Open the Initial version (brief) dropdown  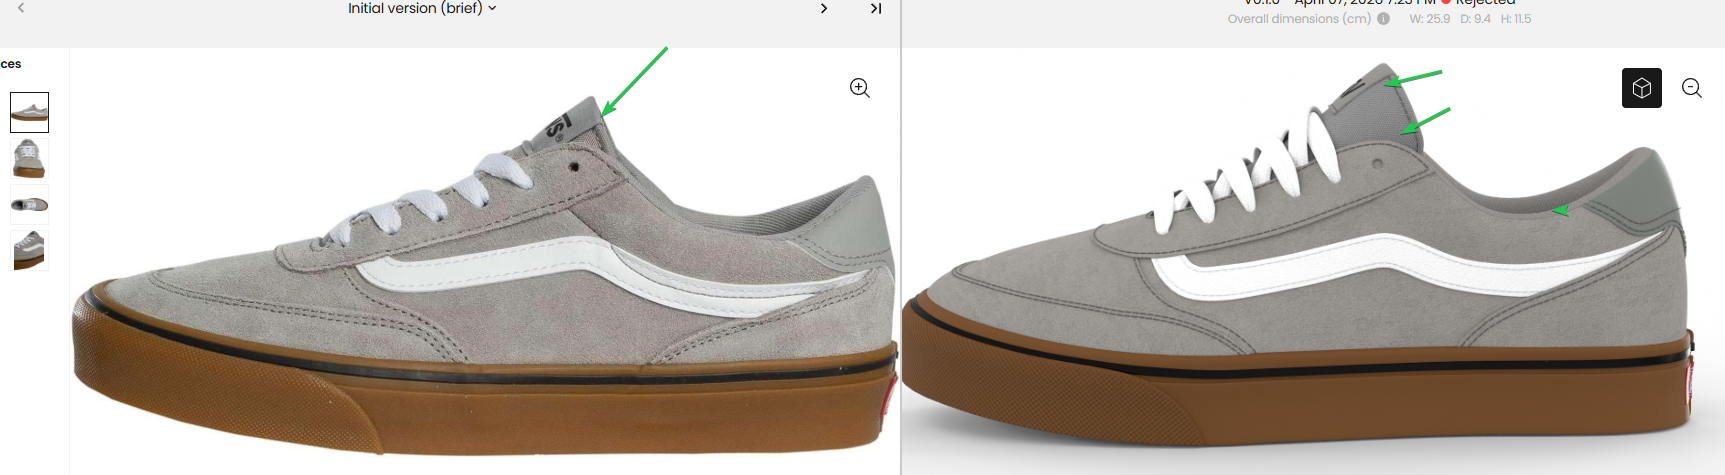pos(422,8)
